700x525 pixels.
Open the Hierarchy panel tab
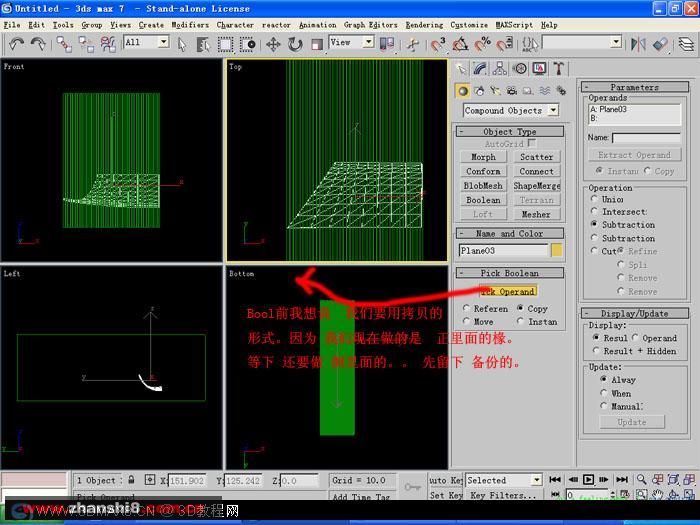coord(500,68)
